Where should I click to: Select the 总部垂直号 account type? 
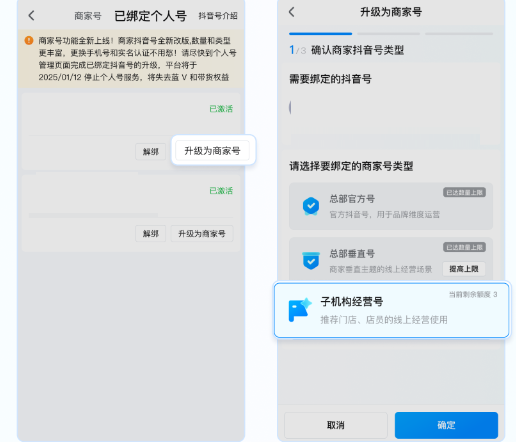point(391,260)
